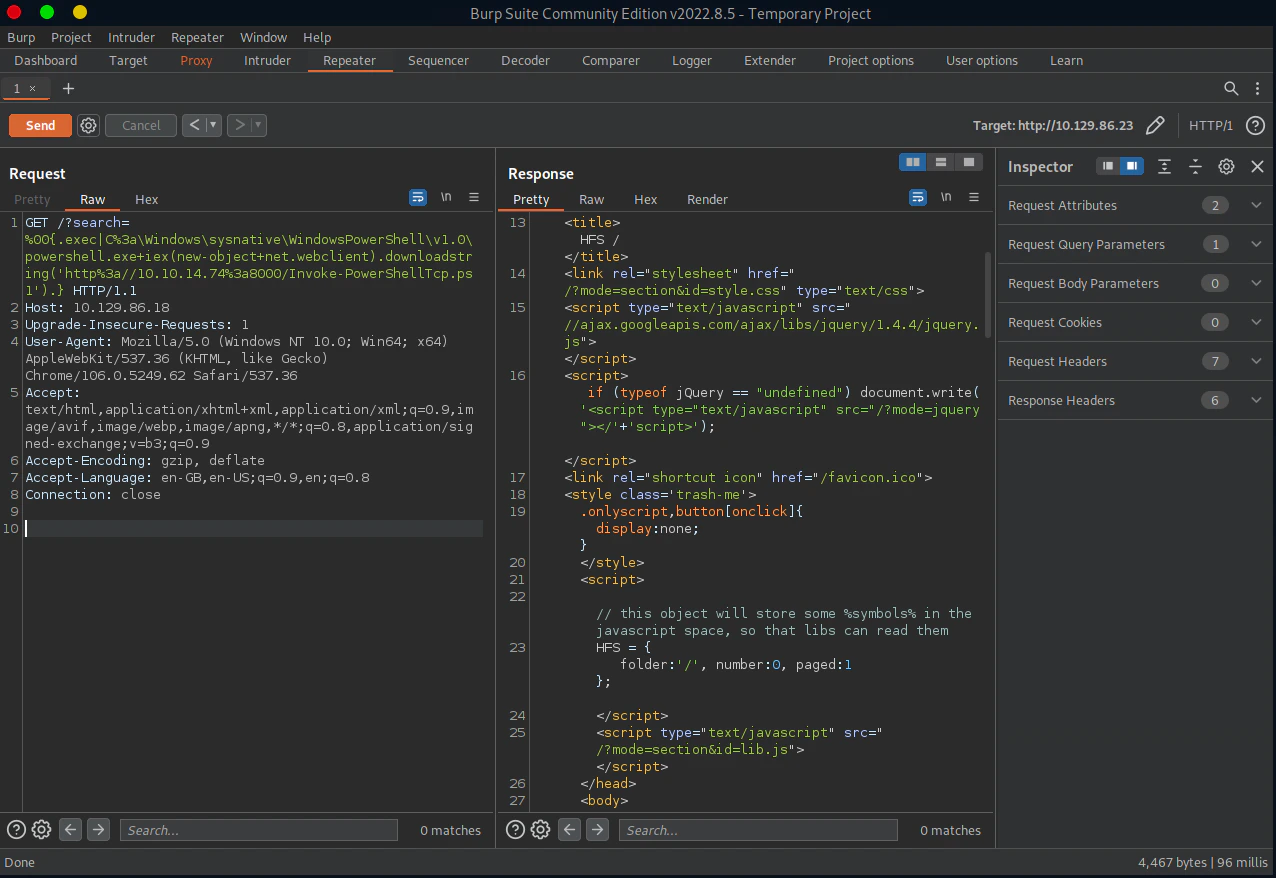Viewport: 1276px width, 878px height.
Task: Change protocol via HTTP/1 label
Action: pos(1211,125)
